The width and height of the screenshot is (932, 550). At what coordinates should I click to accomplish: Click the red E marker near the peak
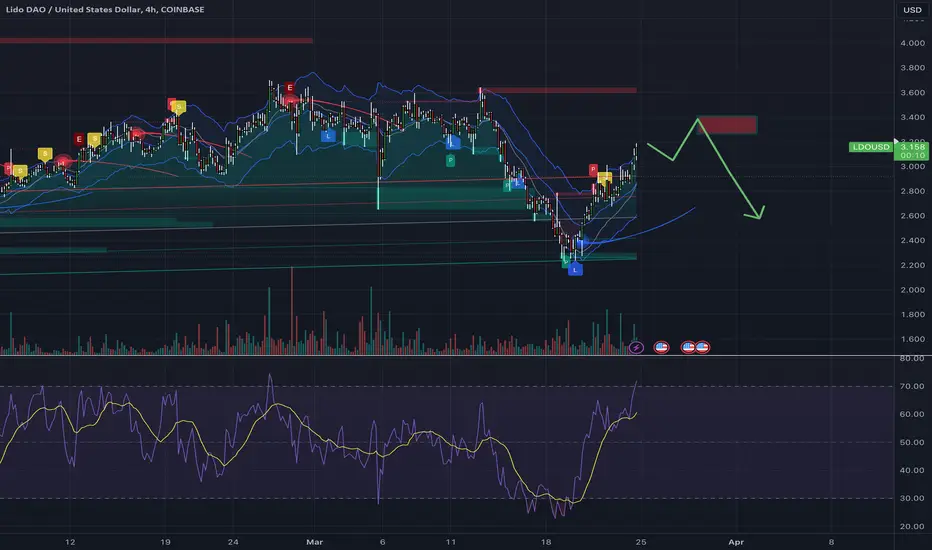289,88
